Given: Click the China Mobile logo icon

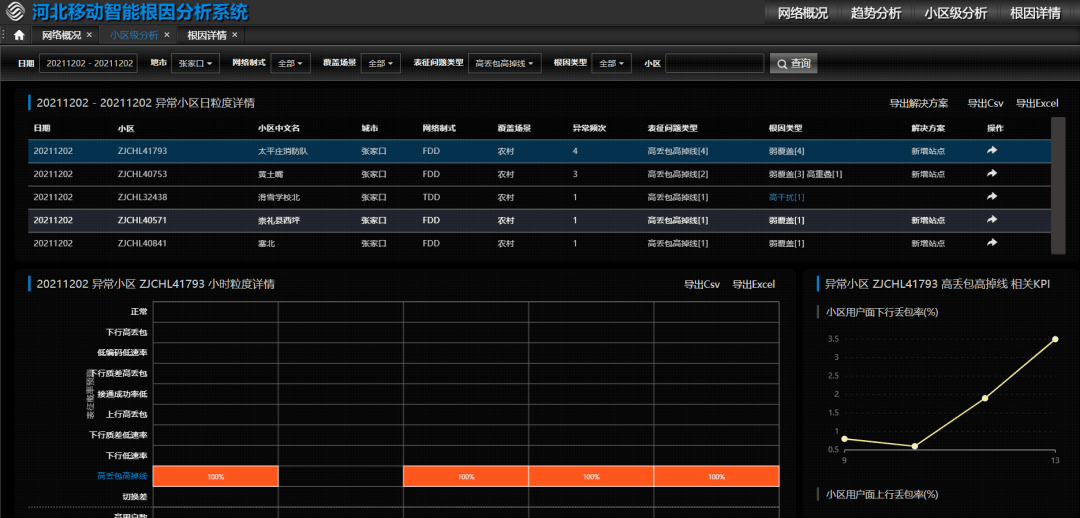Looking at the screenshot, I should point(16,12).
